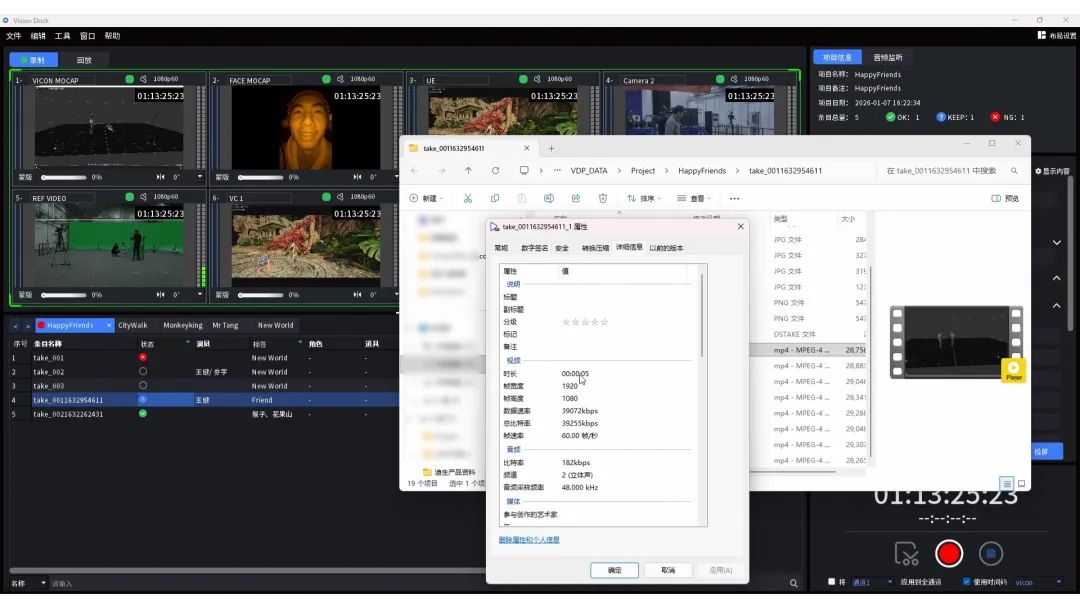Adjust the mask opacity slider under VICON MOCAP
The image size is (1080, 608).
click(x=63, y=178)
